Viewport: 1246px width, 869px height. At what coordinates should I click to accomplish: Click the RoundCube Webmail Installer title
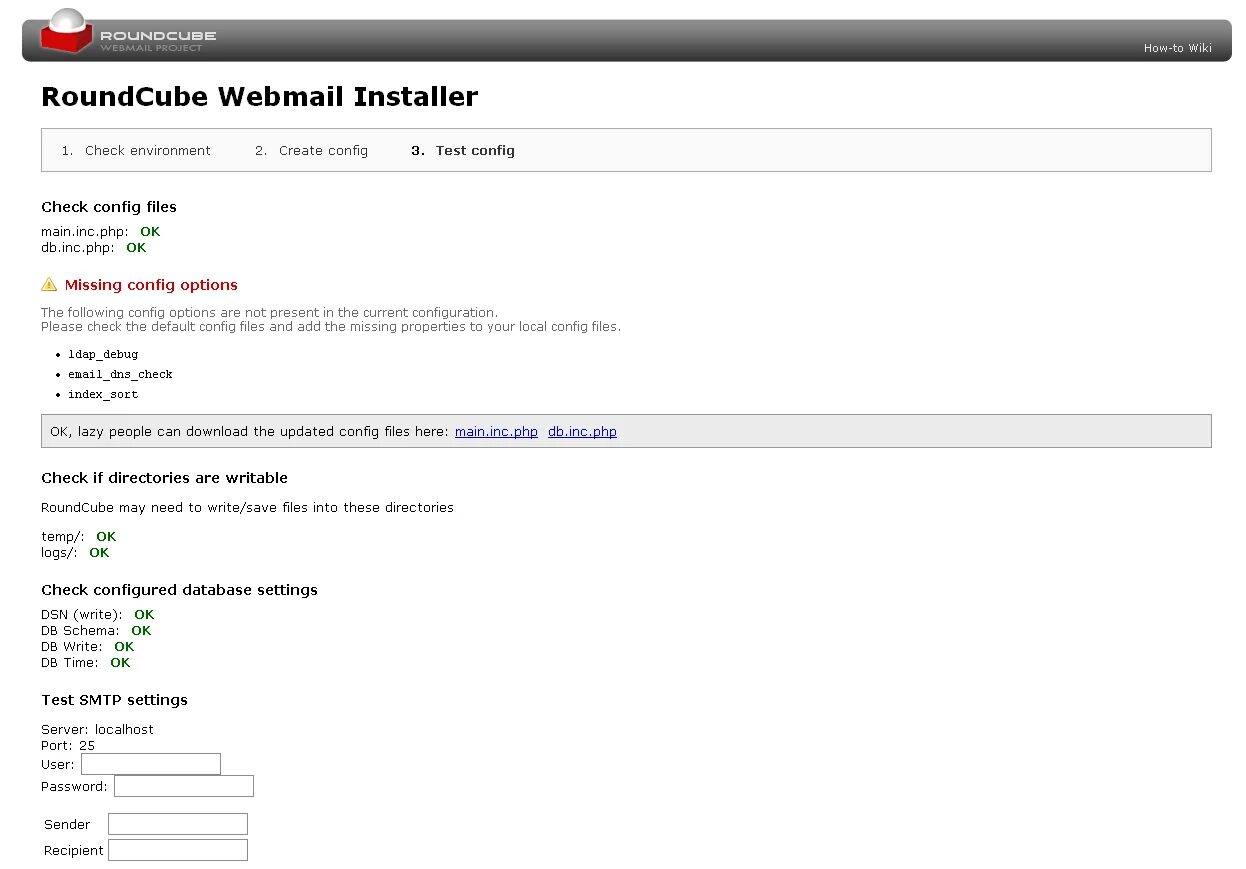click(x=259, y=97)
